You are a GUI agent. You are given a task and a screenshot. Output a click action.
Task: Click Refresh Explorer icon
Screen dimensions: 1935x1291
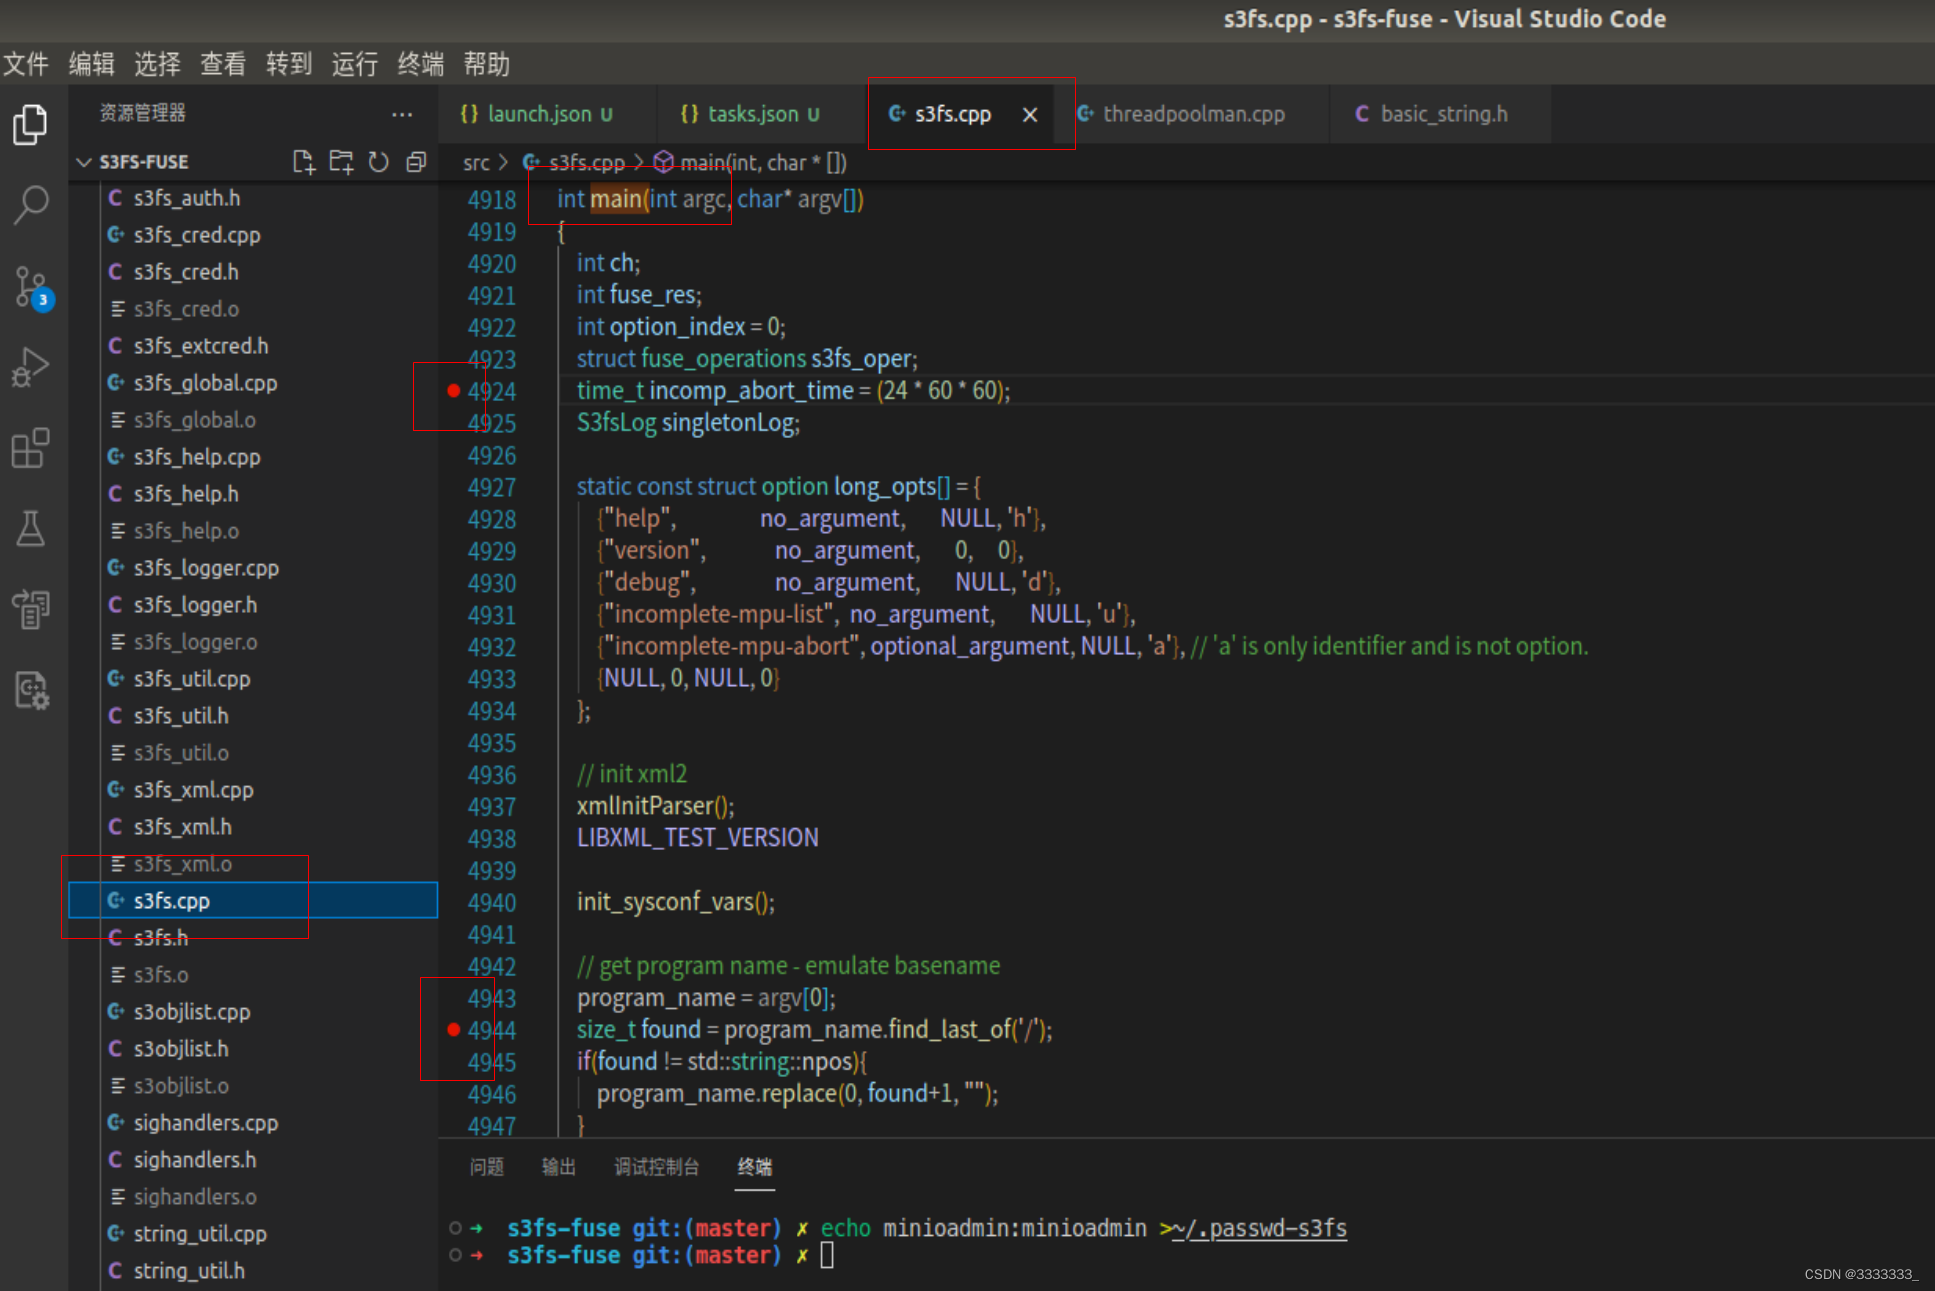pos(378,162)
